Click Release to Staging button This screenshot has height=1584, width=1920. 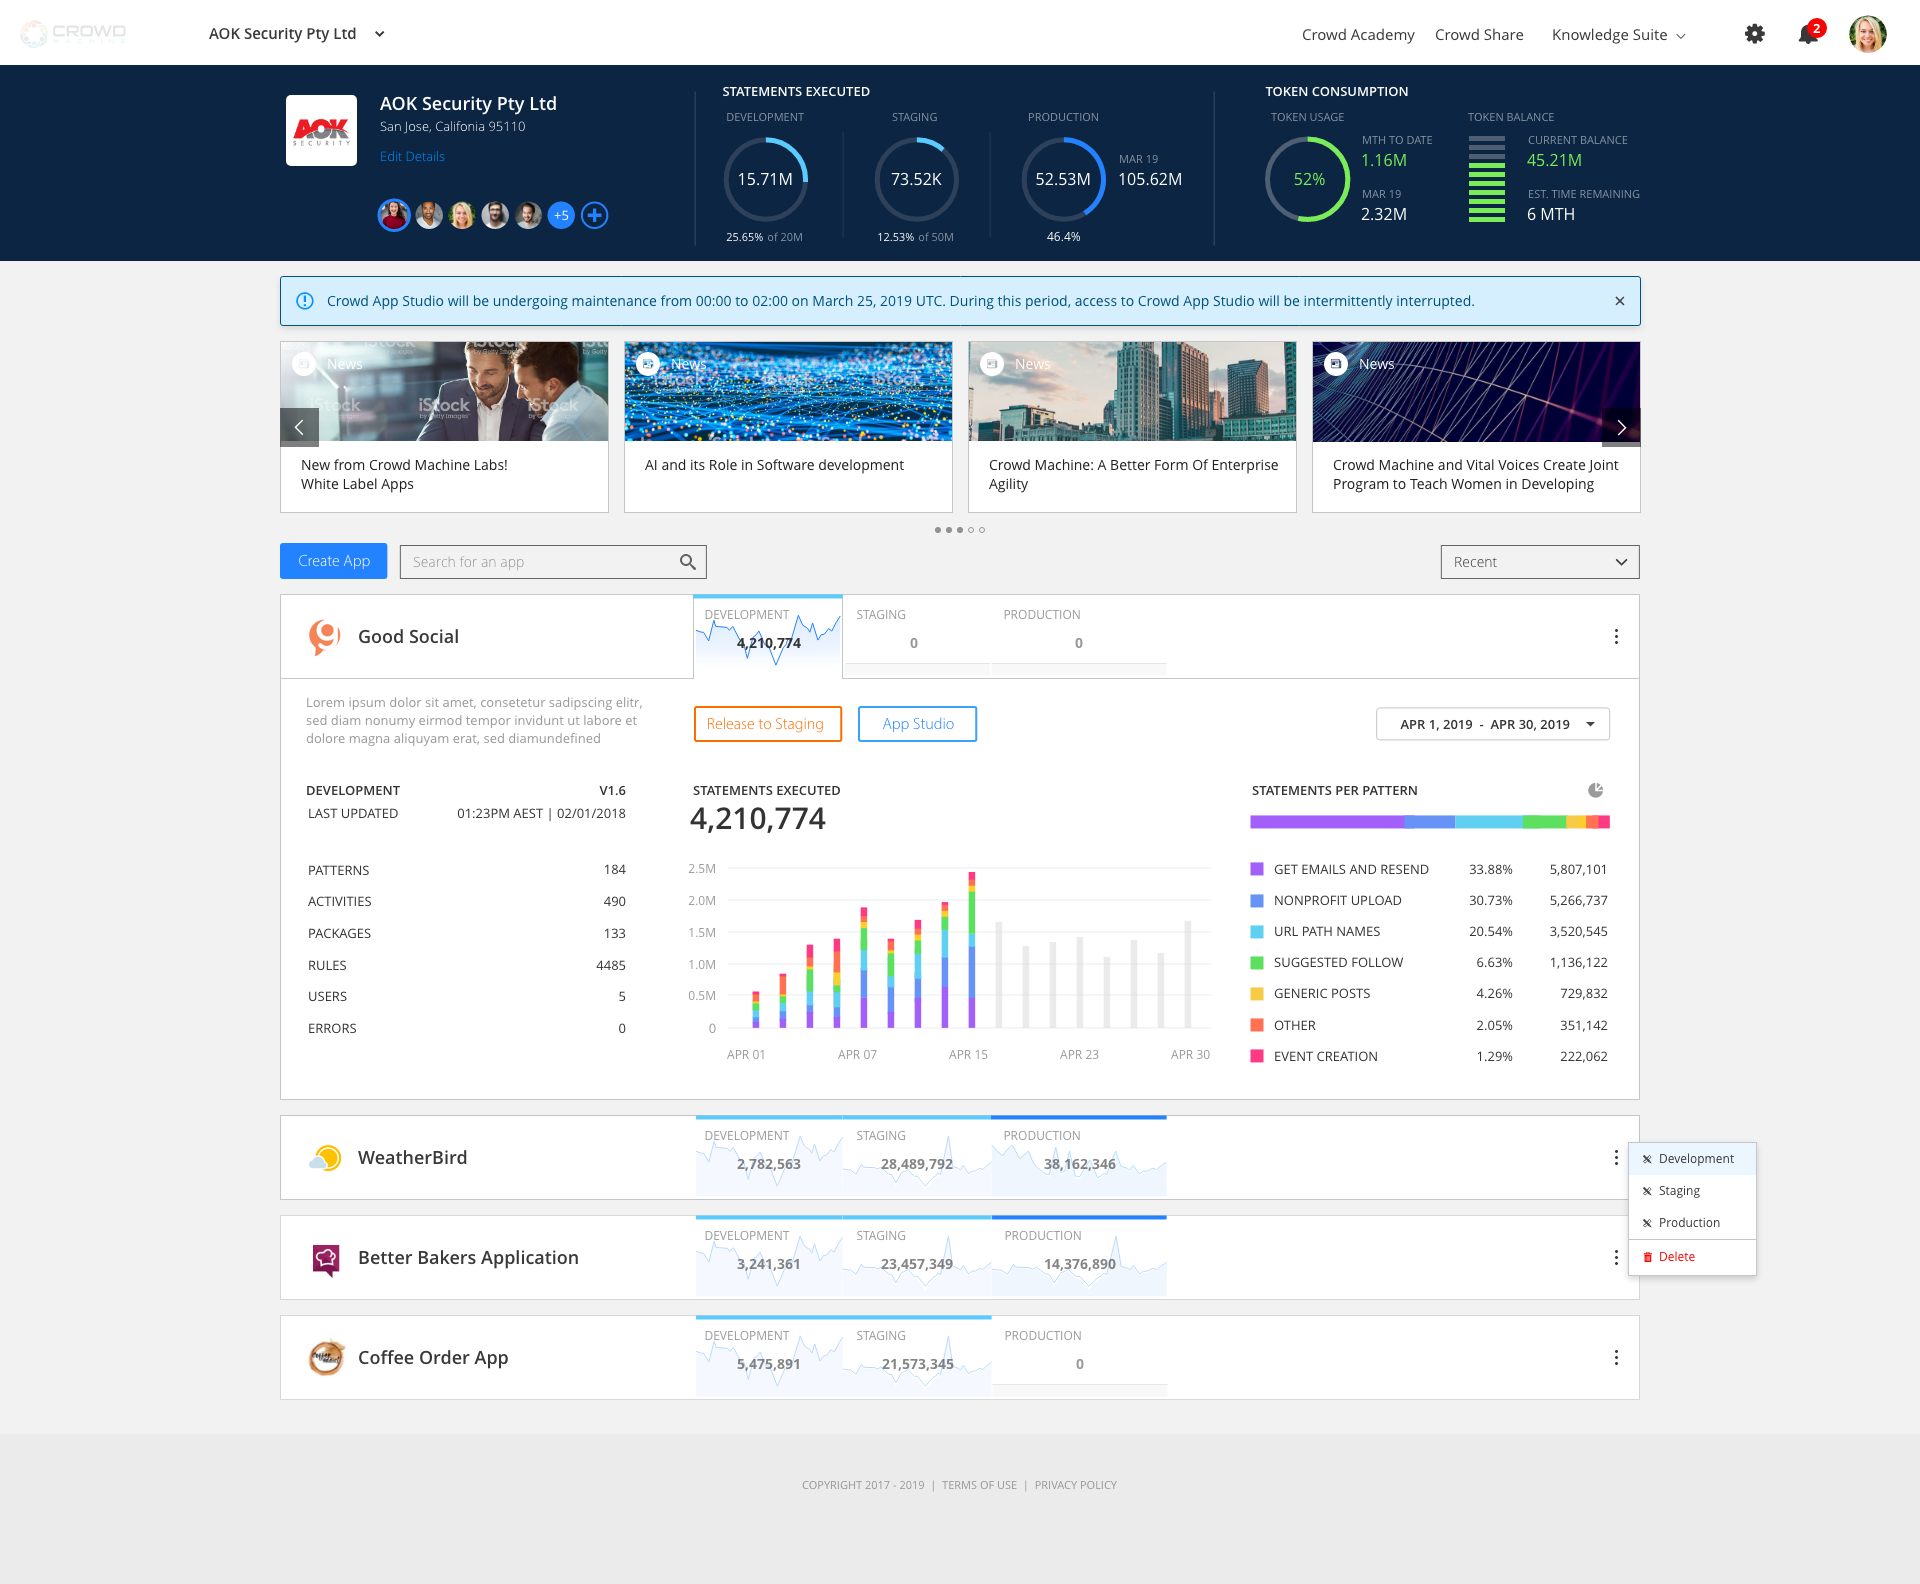point(767,724)
